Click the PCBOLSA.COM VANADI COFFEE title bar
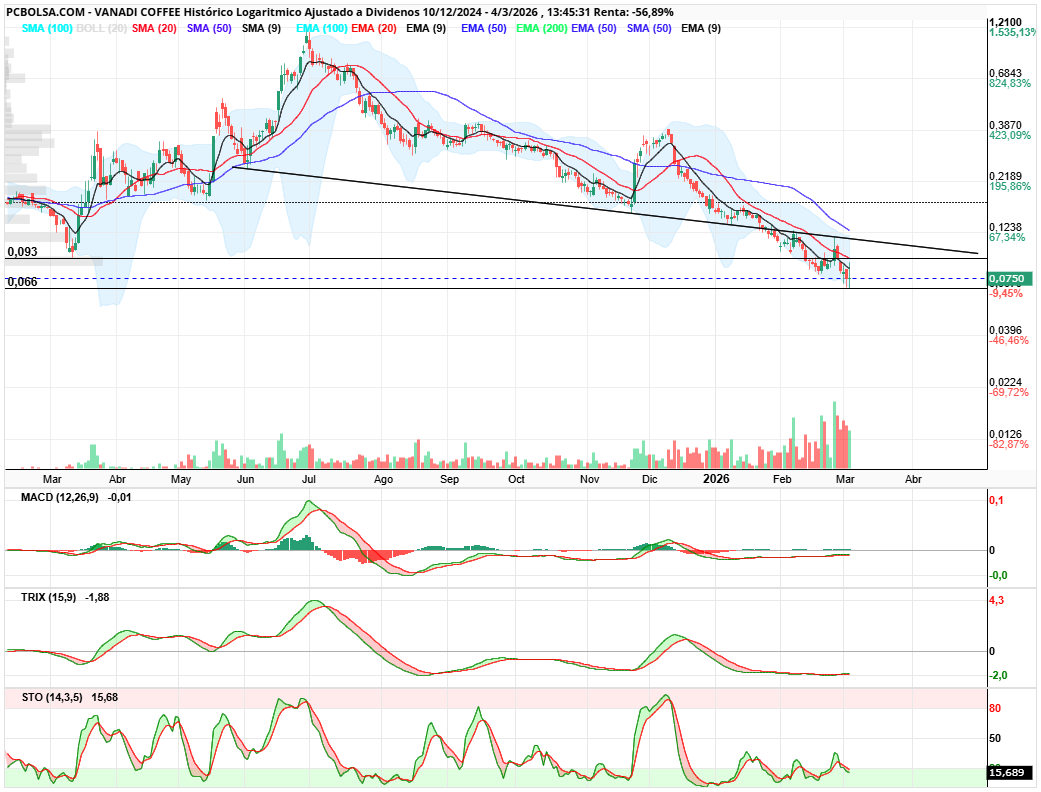The width and height of the screenshot is (1041, 792). click(x=340, y=8)
